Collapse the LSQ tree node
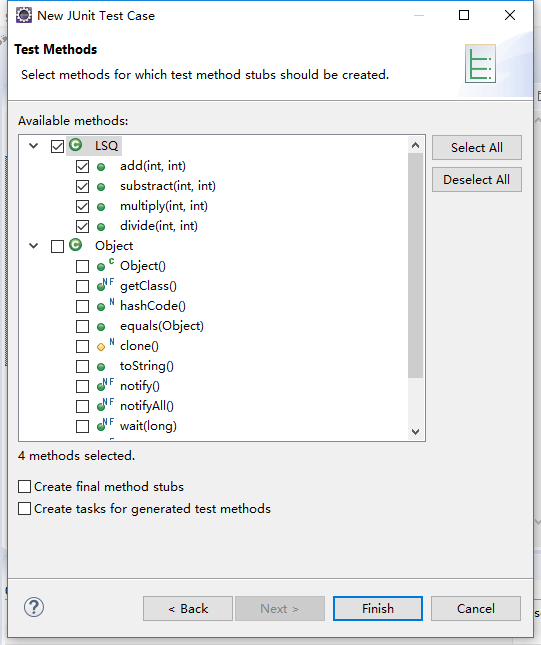The height and width of the screenshot is (645, 541). 34,146
